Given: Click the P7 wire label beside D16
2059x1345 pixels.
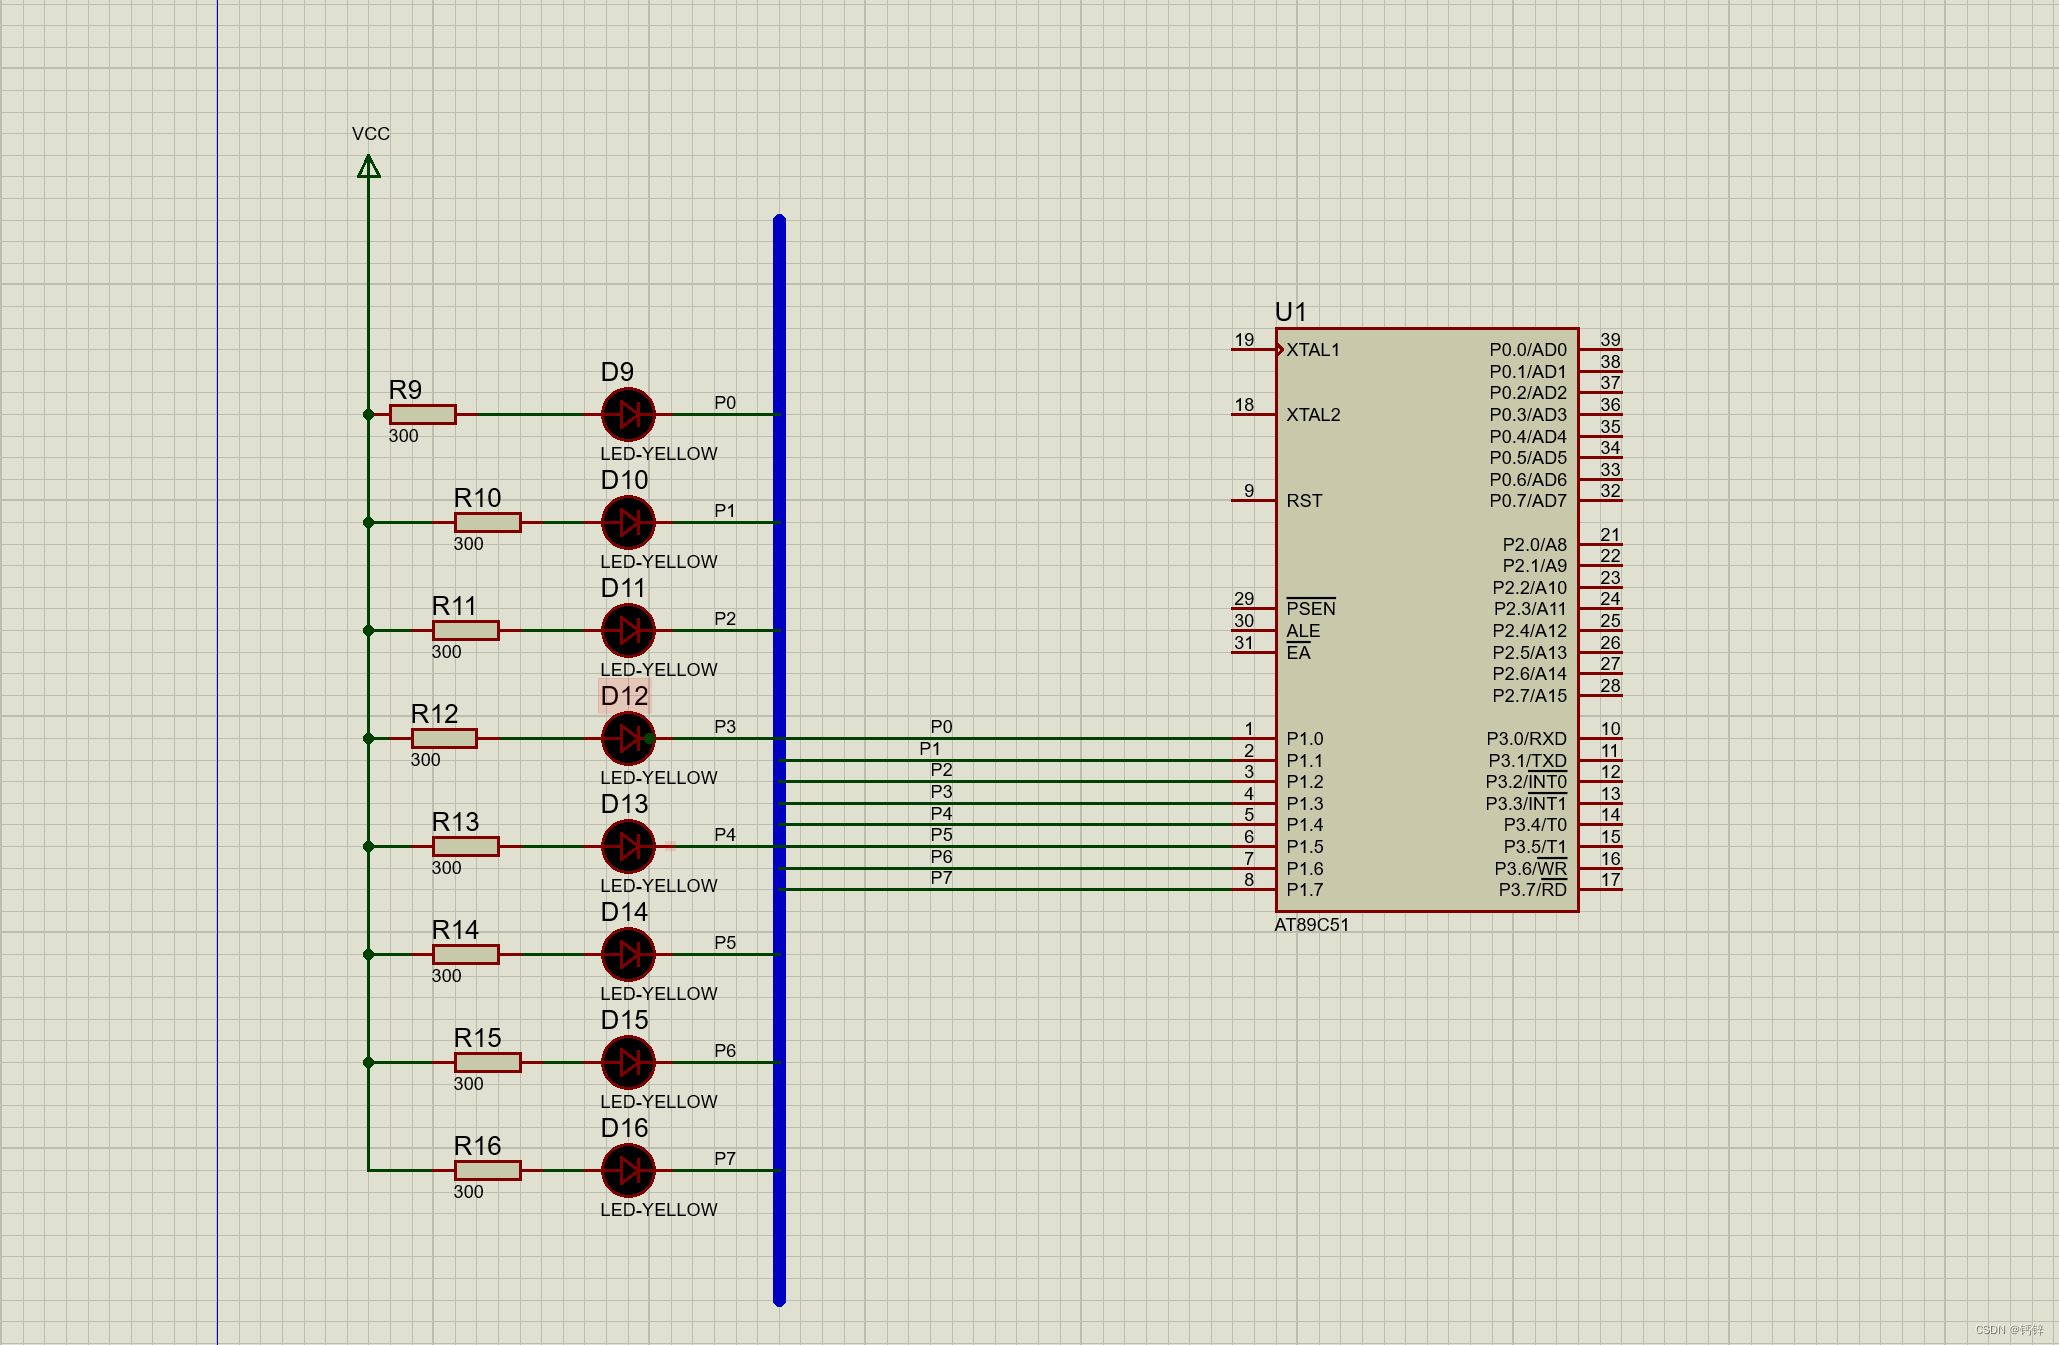Looking at the screenshot, I should point(725,1159).
